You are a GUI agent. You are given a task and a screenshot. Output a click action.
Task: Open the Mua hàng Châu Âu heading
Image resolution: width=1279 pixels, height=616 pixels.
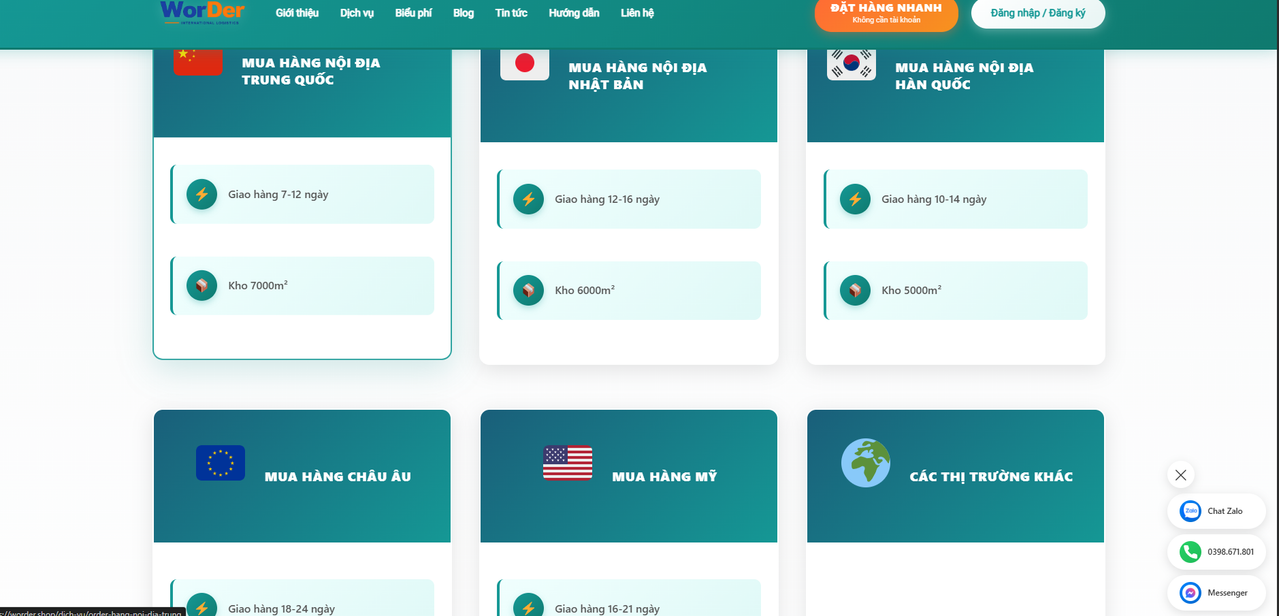[x=338, y=477]
